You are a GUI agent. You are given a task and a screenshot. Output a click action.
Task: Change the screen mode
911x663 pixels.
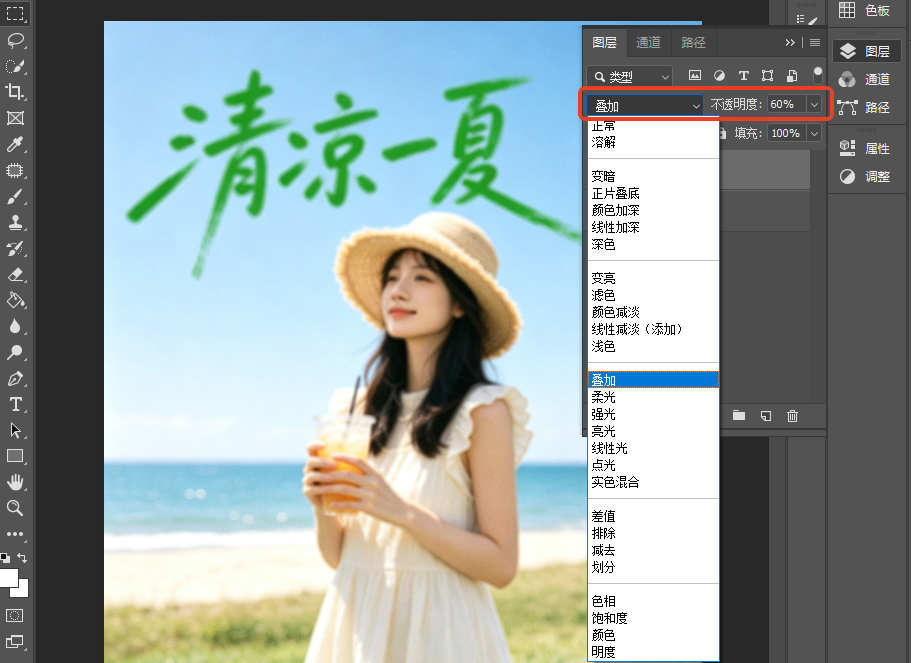[x=15, y=642]
